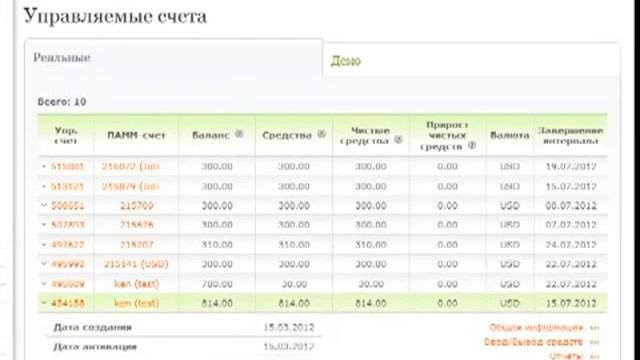The height and width of the screenshot is (360, 640).
Task: Open PAMM account 215141 (USD) link
Action: pyautogui.click(x=136, y=264)
